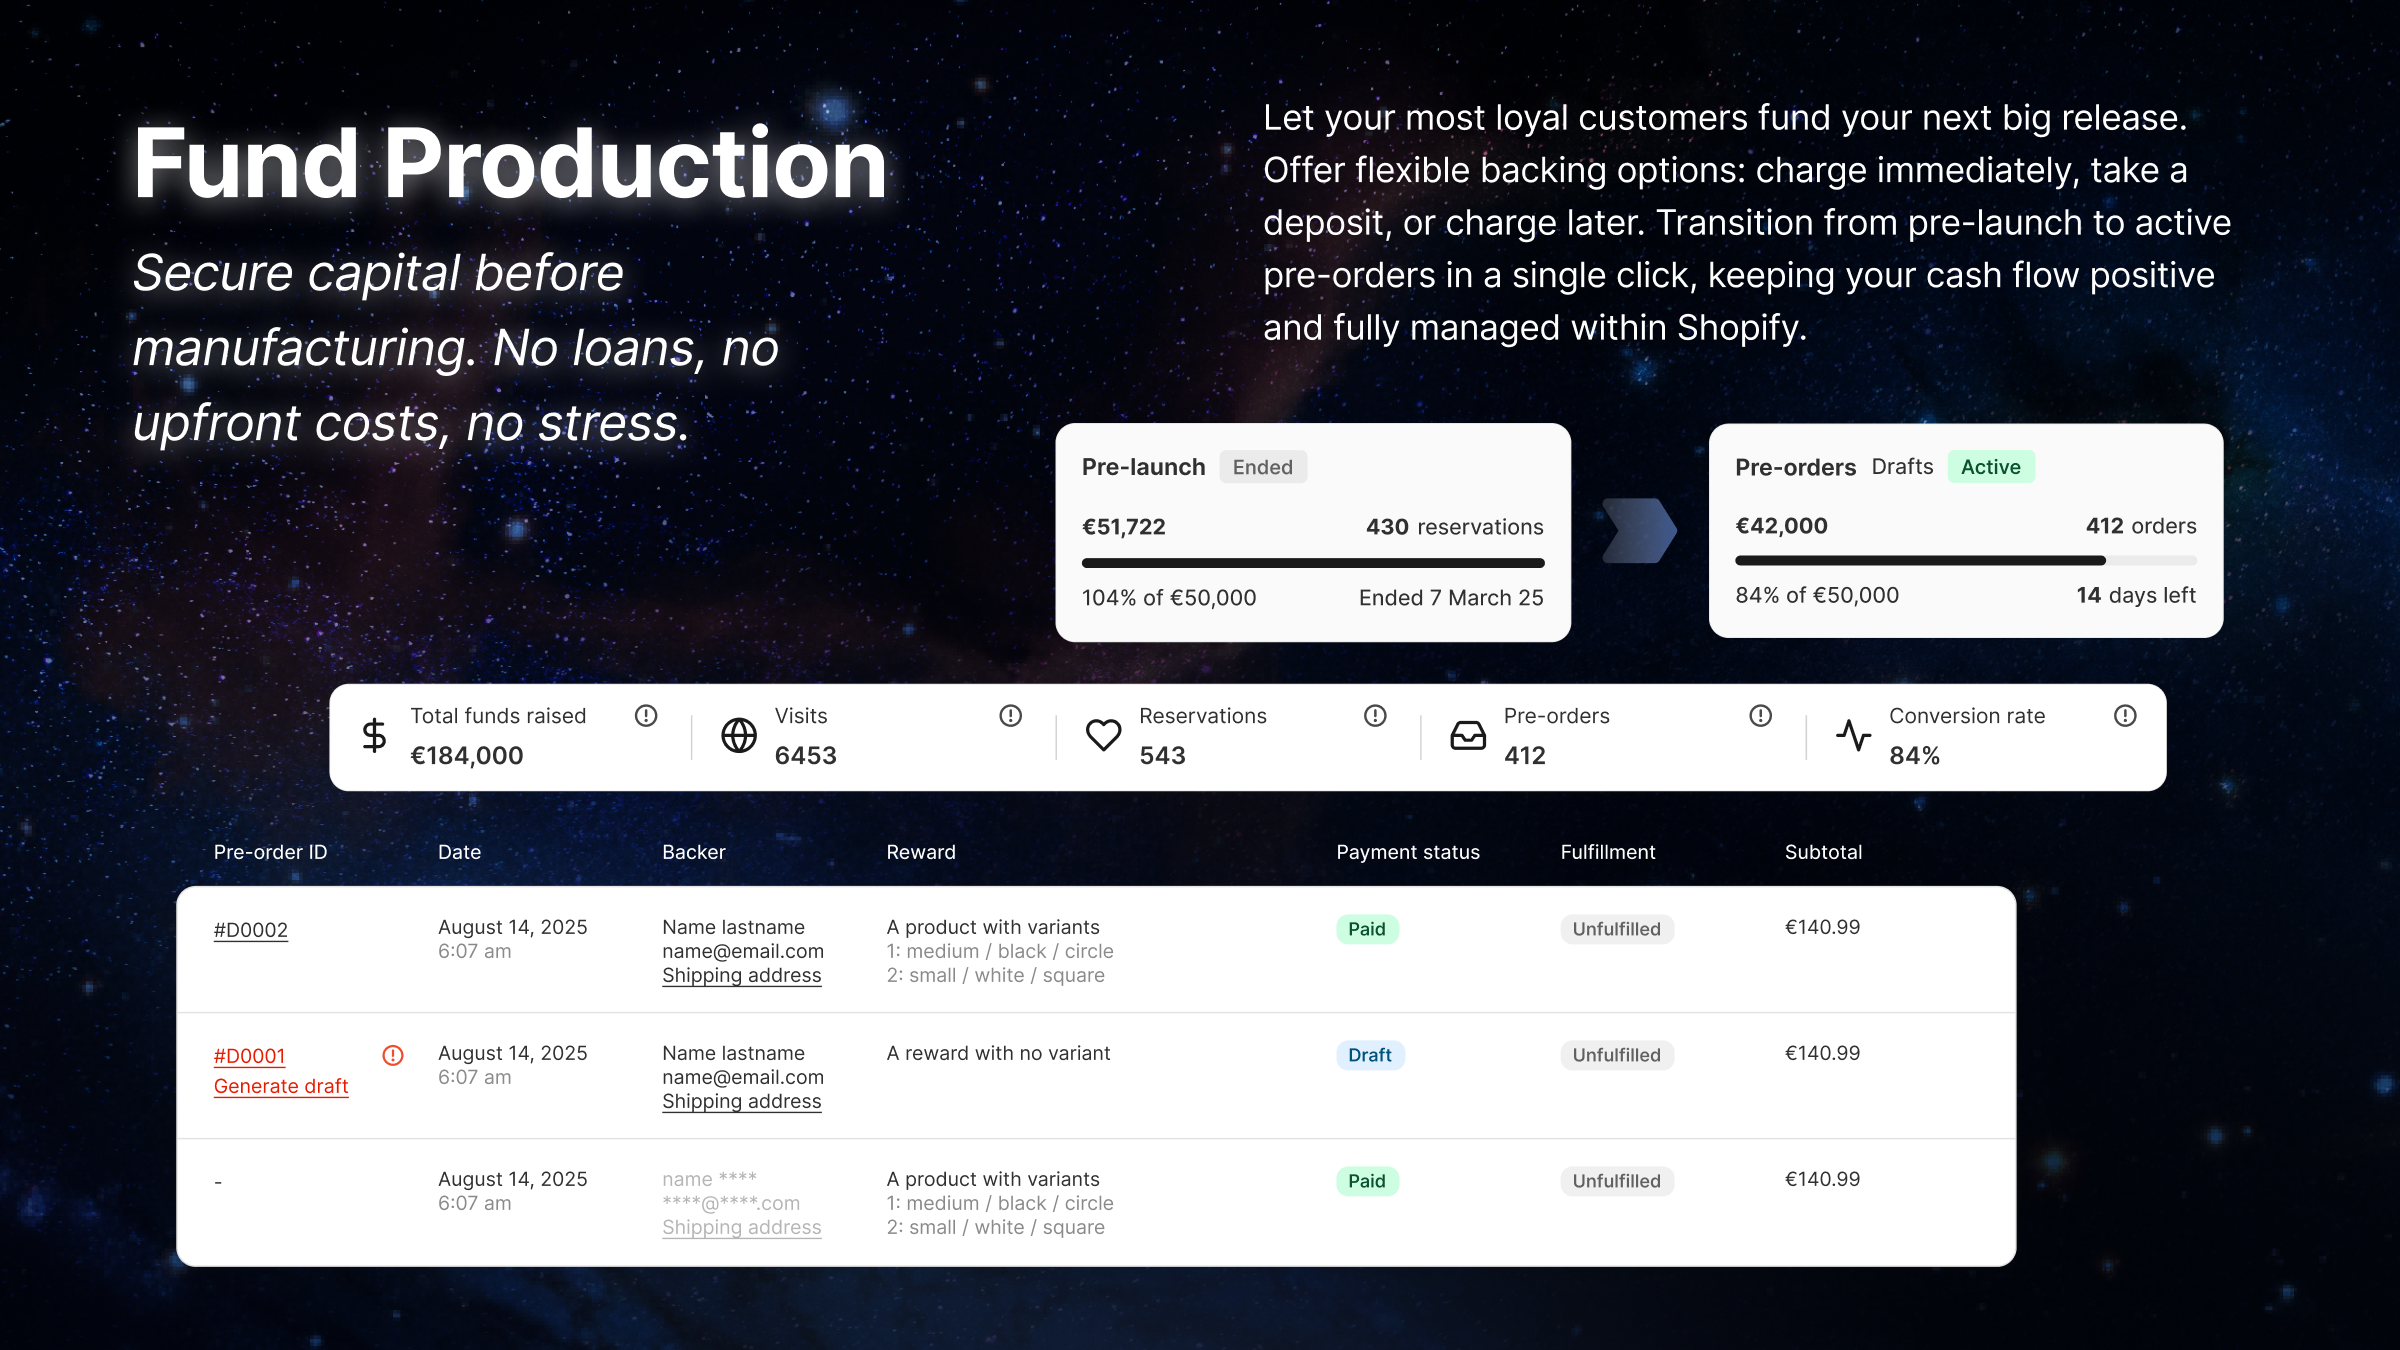The image size is (2400, 1350).
Task: Click the dollar icon beside Total funds raised
Action: pyautogui.click(x=374, y=735)
